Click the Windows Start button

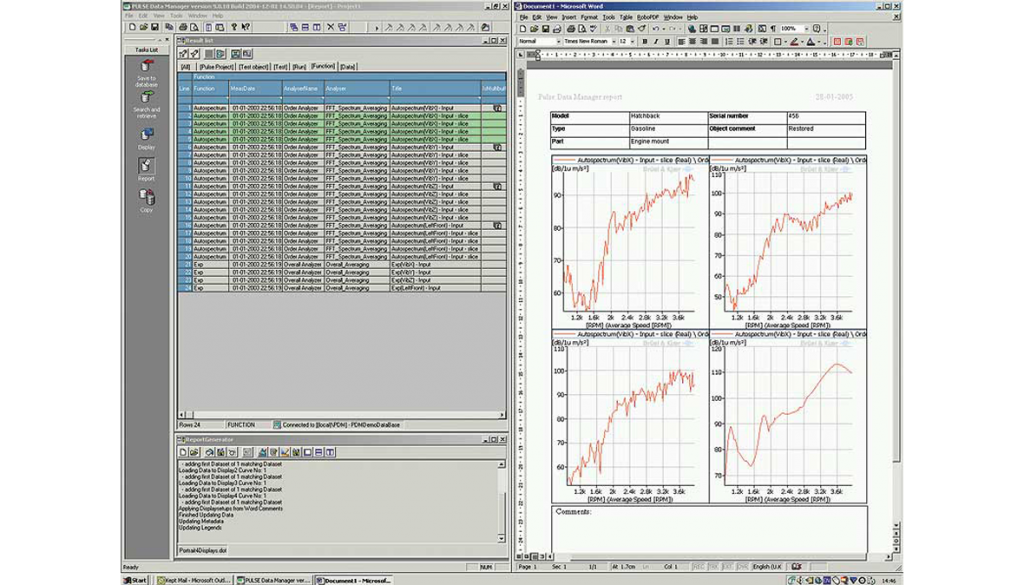pos(134,579)
